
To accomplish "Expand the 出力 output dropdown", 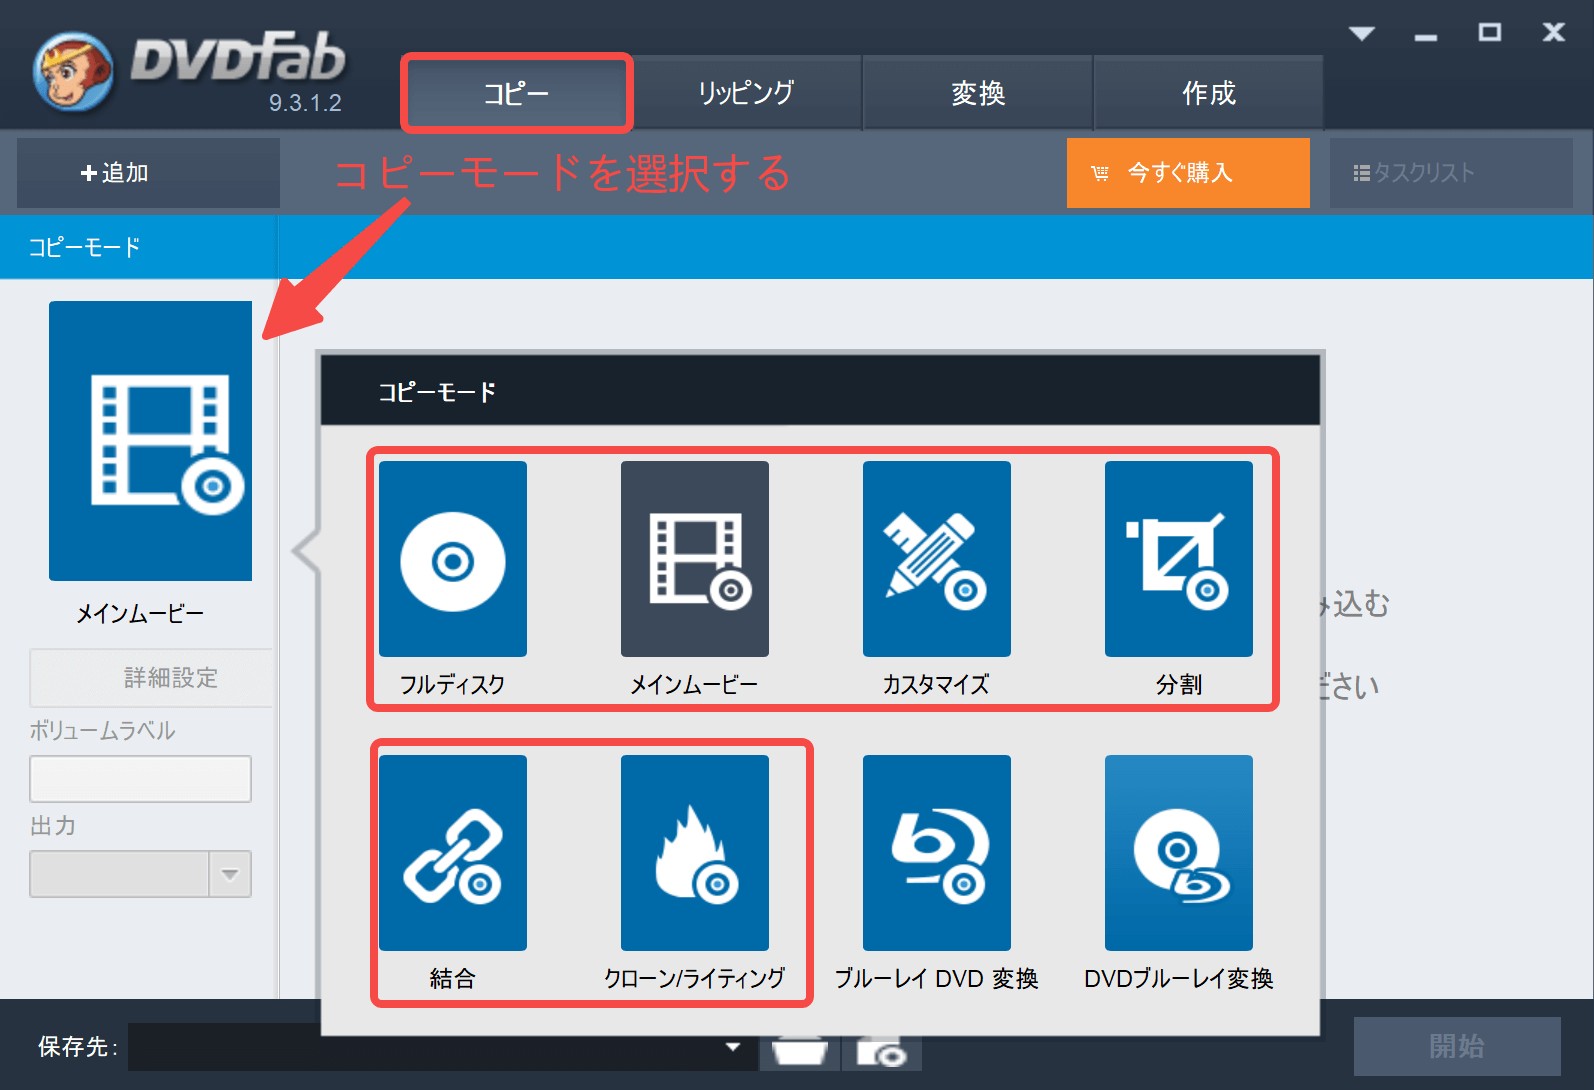I will [x=230, y=874].
